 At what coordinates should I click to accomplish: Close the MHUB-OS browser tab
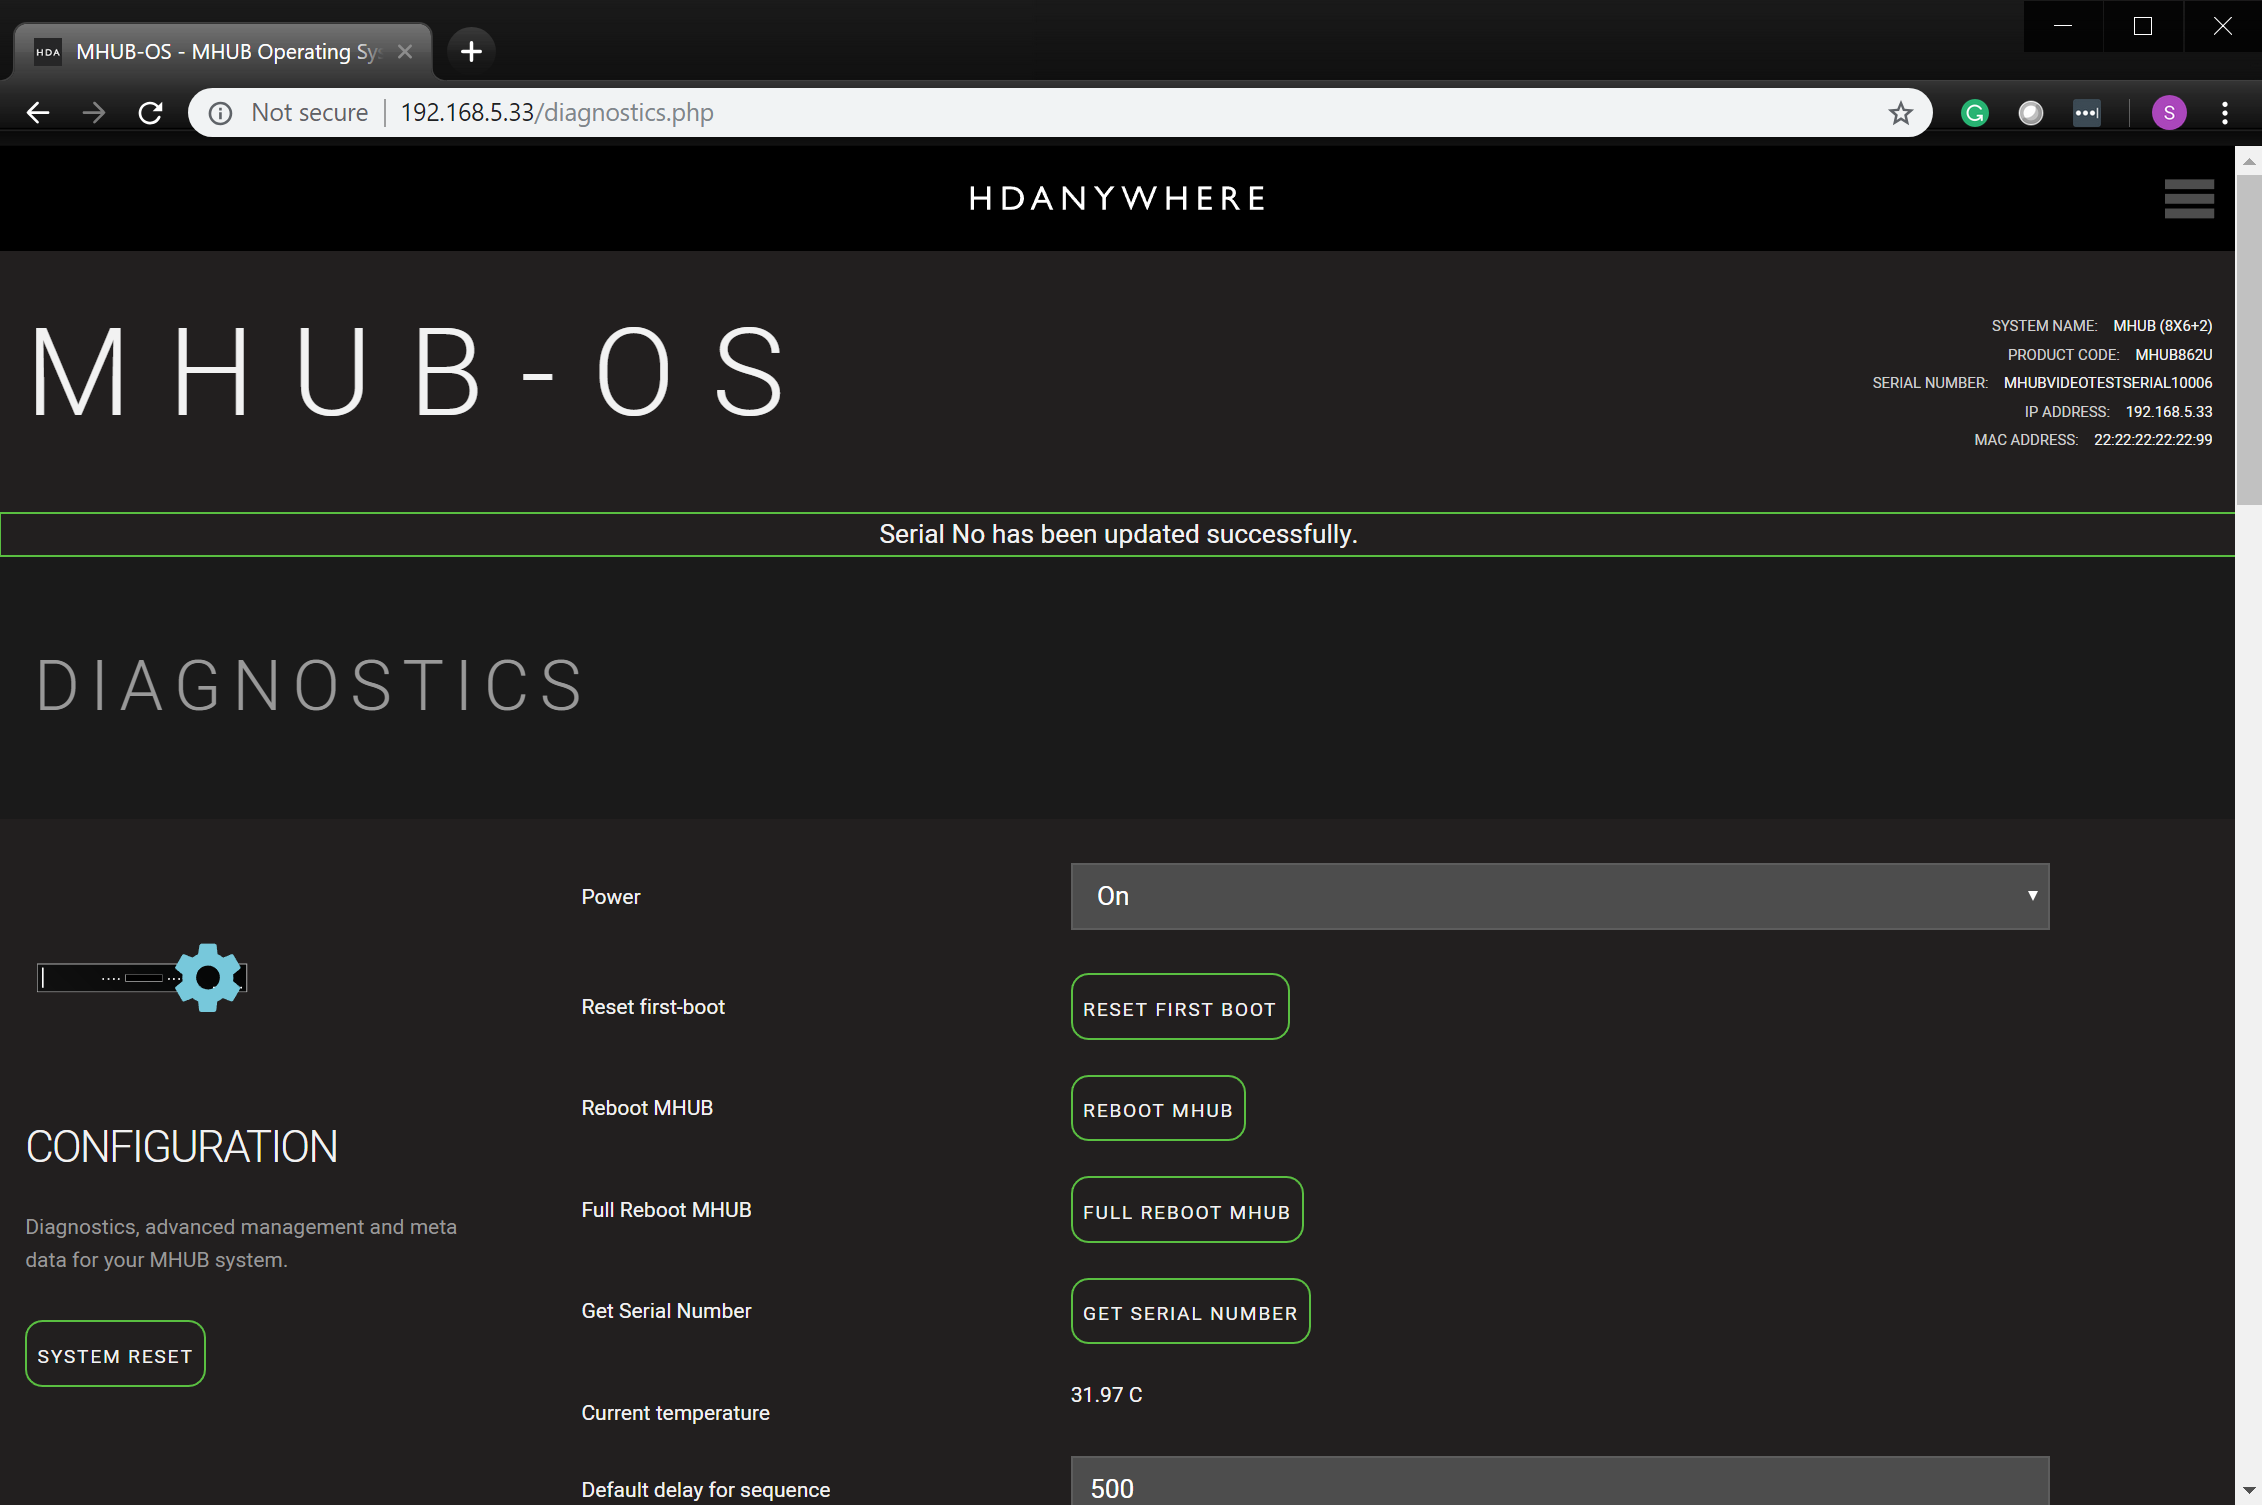(405, 51)
